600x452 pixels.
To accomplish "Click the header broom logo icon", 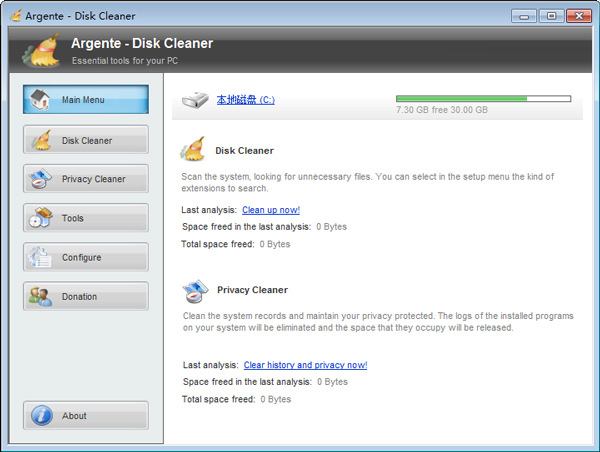I will coord(42,51).
